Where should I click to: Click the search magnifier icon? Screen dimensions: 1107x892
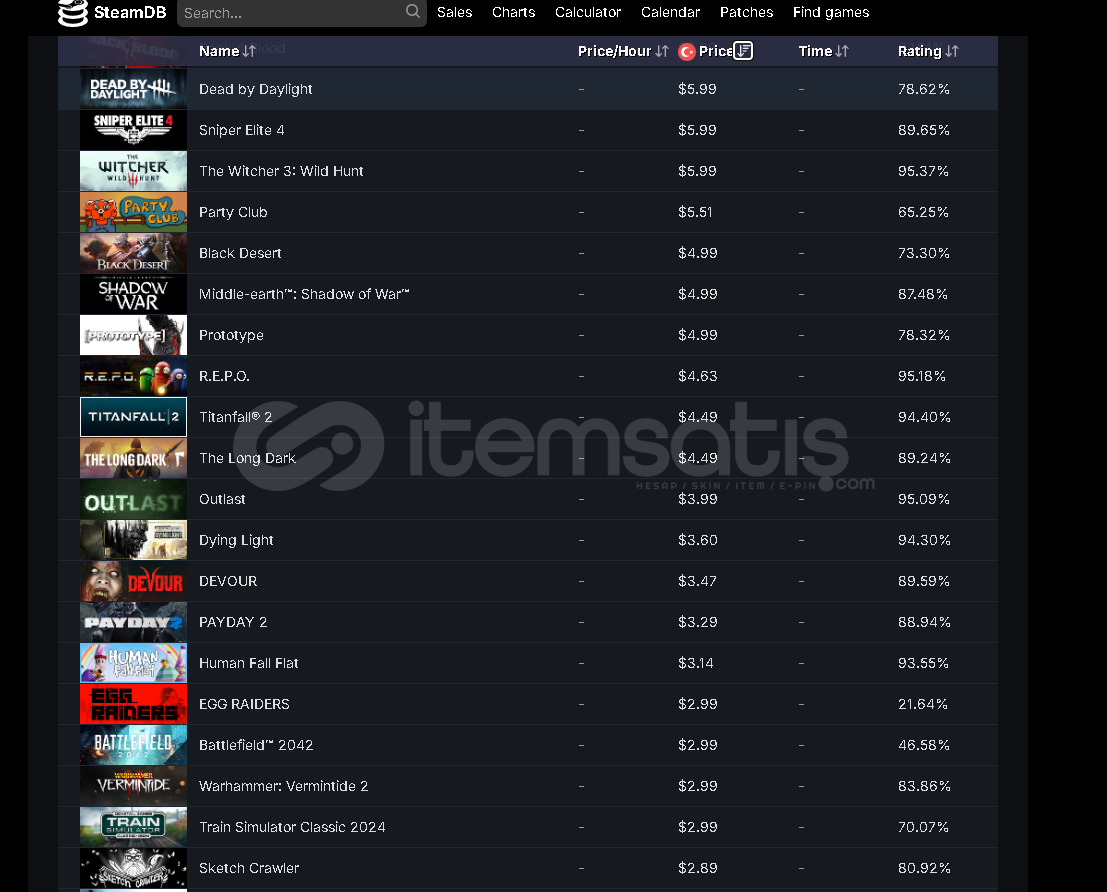tap(413, 11)
